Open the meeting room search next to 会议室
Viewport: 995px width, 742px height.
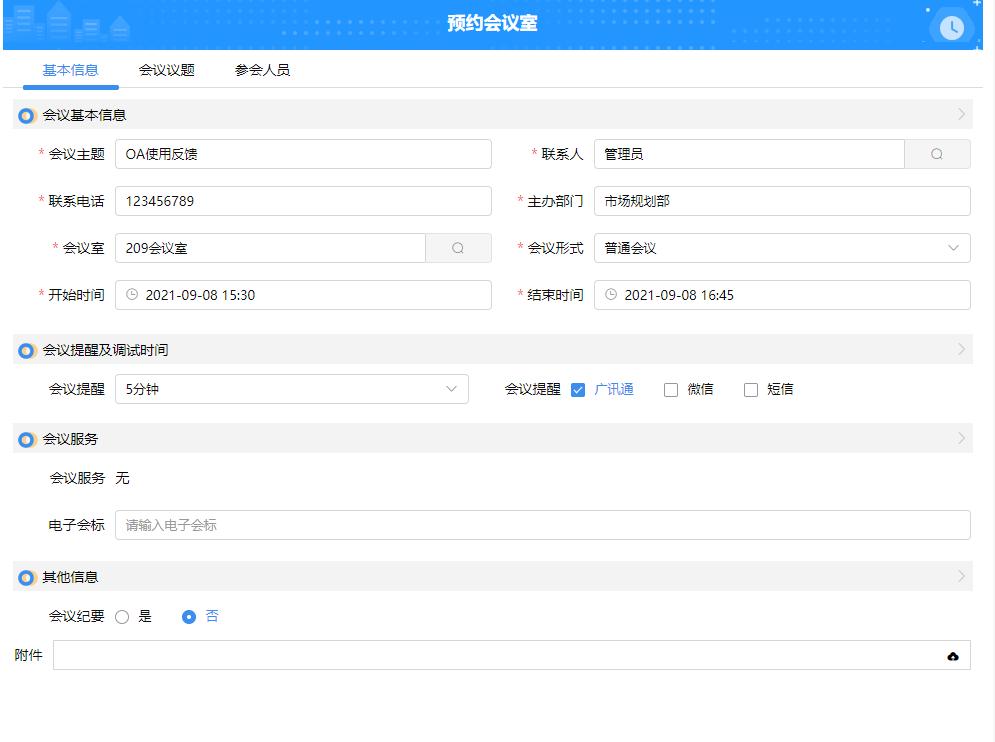point(458,248)
